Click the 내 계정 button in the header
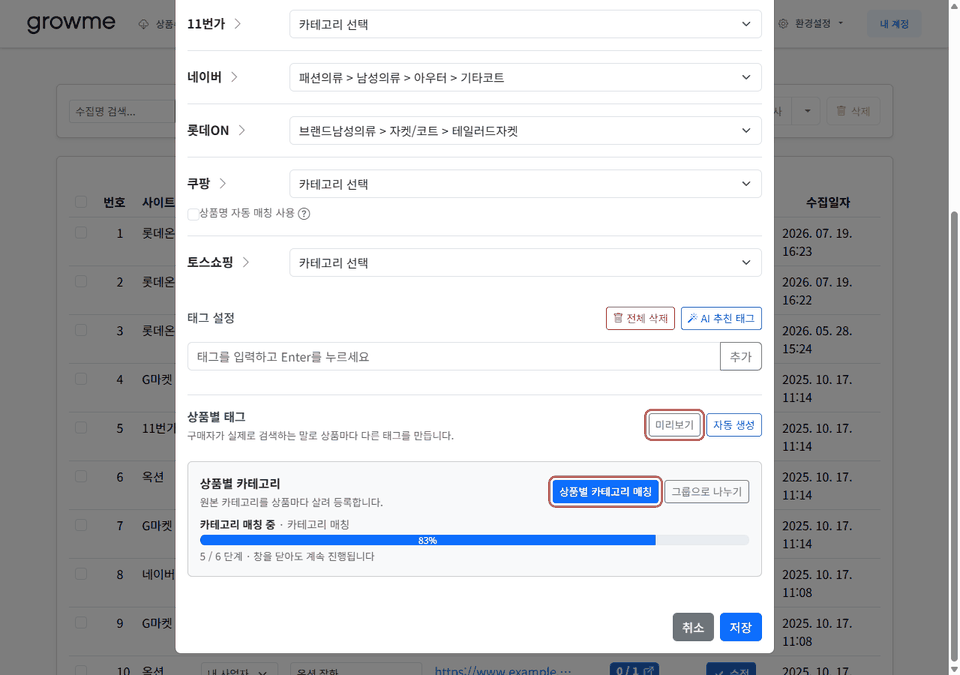 (x=894, y=24)
